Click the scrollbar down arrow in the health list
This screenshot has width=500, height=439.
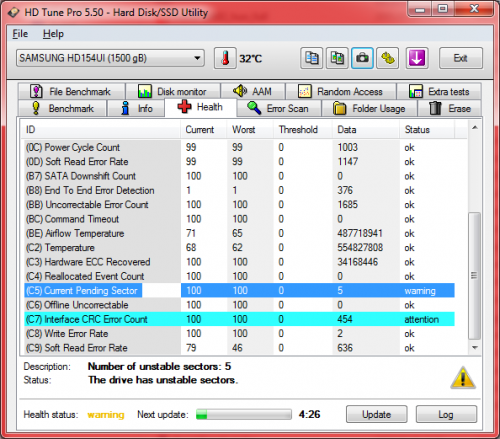475,348
